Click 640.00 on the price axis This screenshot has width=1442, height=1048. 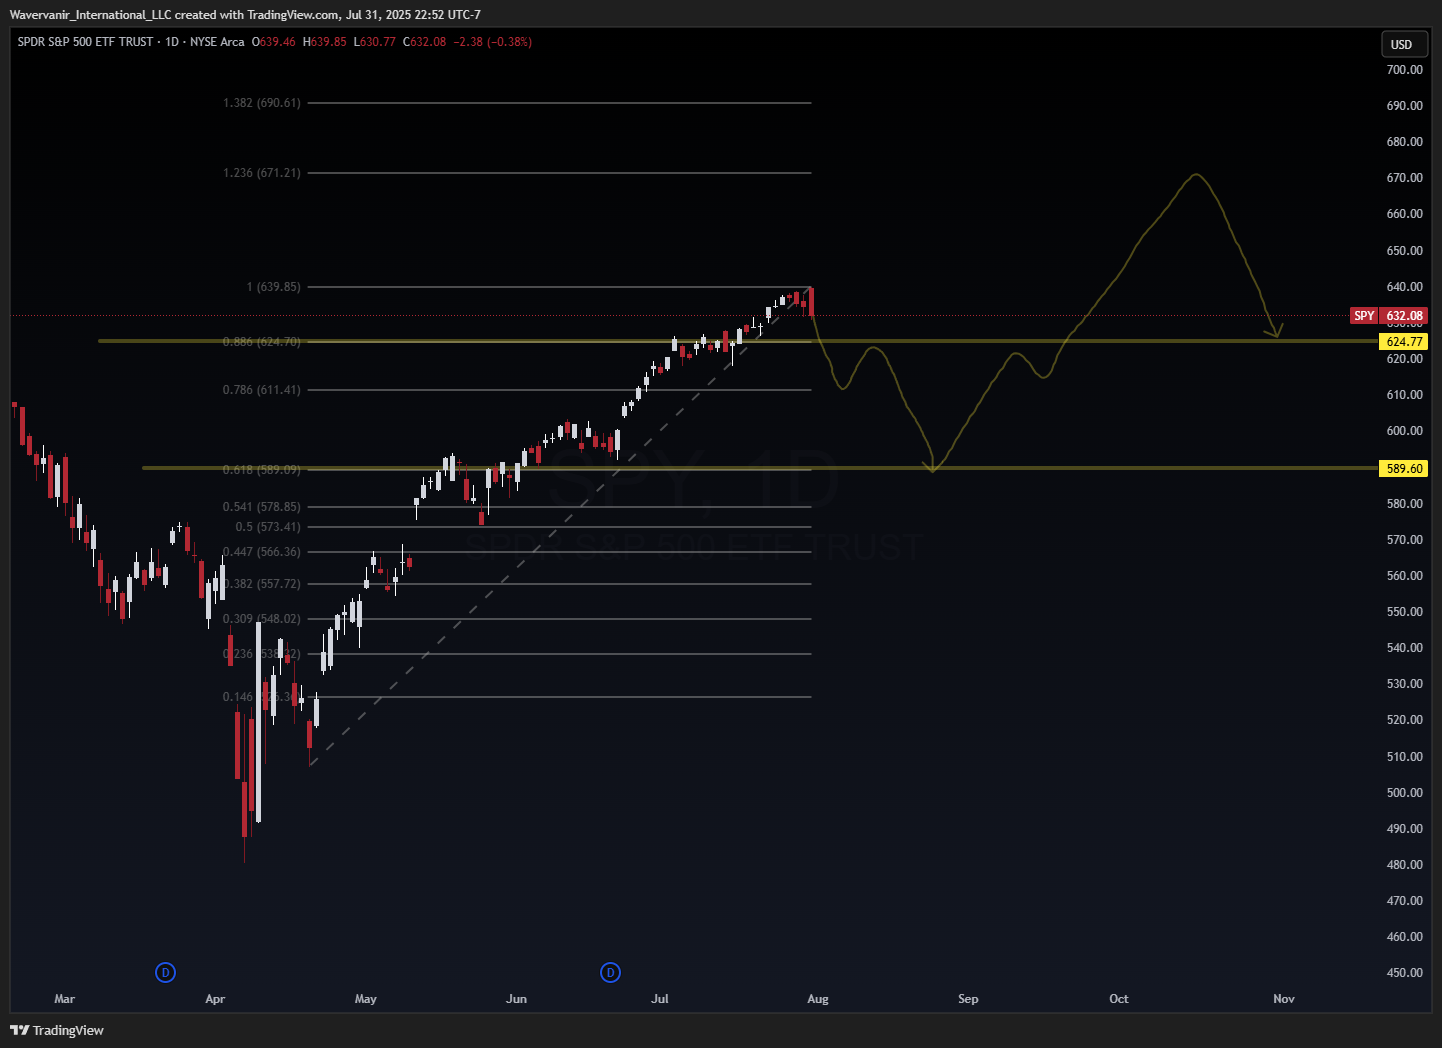(x=1404, y=287)
